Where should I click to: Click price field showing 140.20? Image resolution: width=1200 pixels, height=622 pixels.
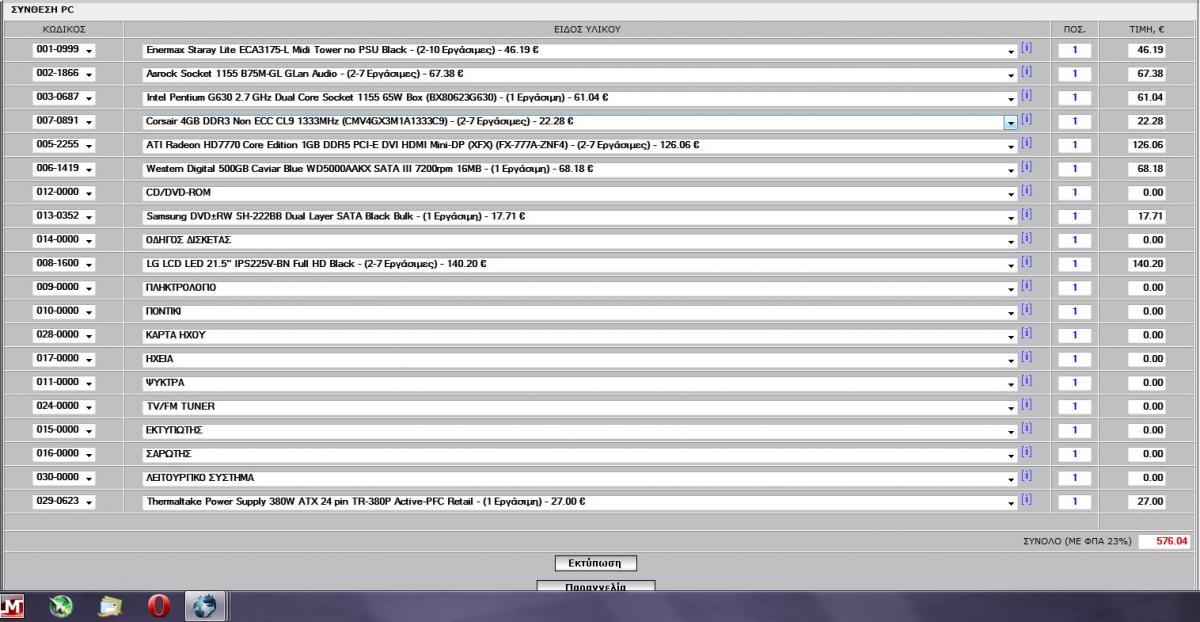click(x=1147, y=264)
